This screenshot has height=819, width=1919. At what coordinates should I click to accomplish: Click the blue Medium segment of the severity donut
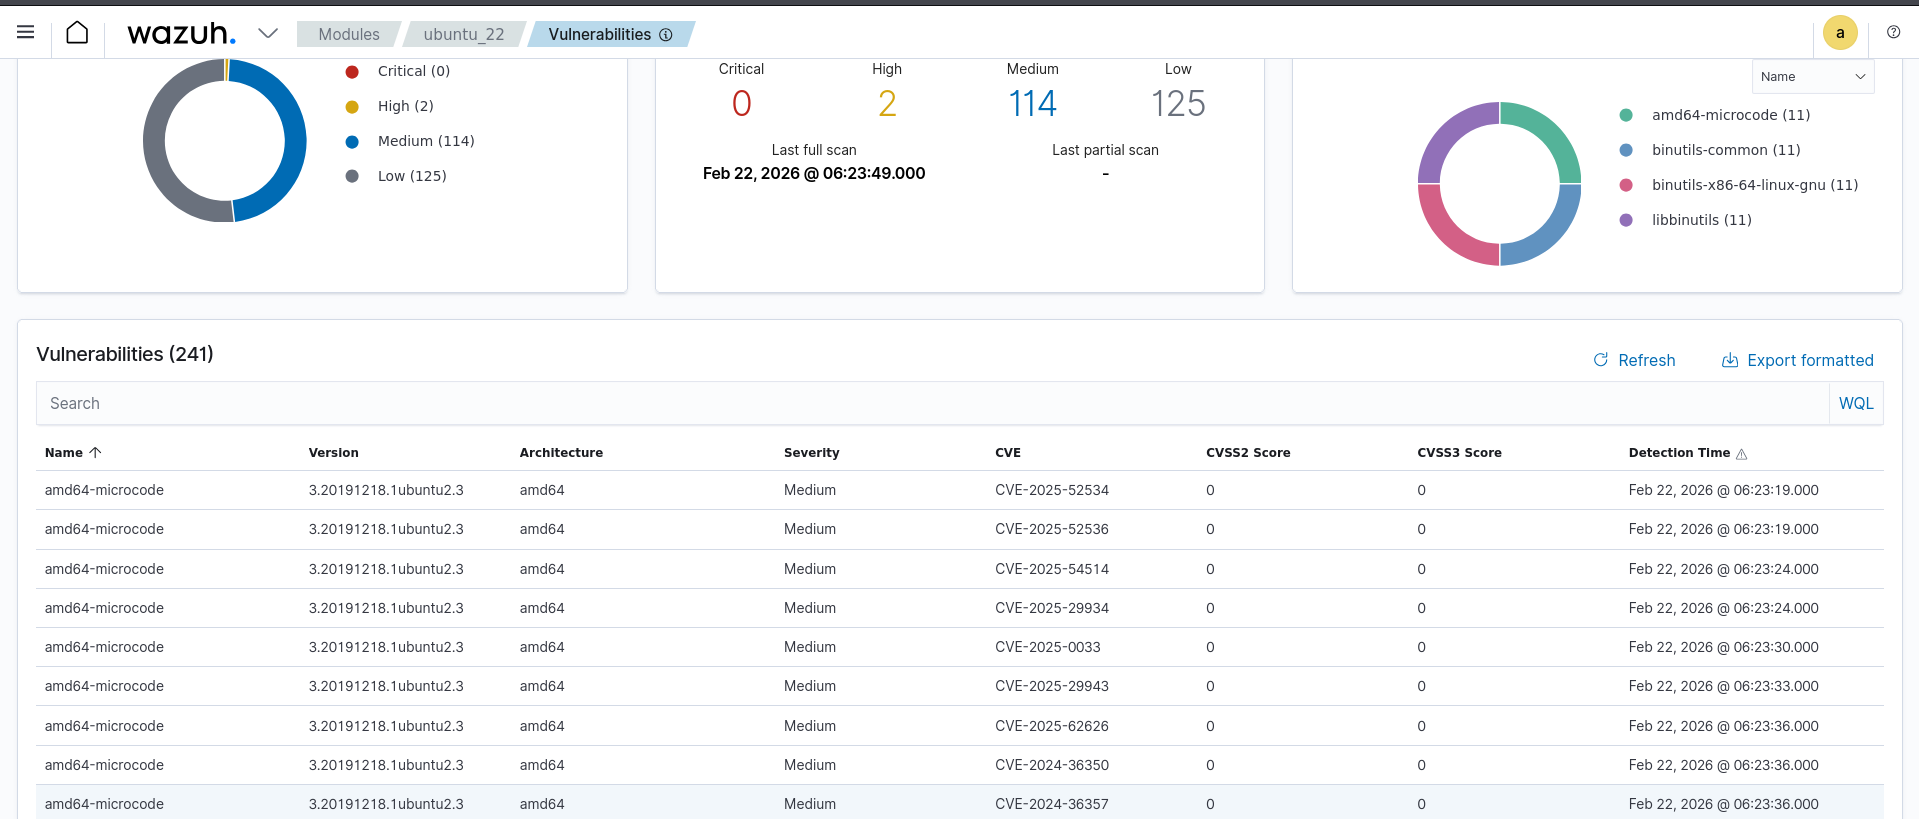pos(284,140)
